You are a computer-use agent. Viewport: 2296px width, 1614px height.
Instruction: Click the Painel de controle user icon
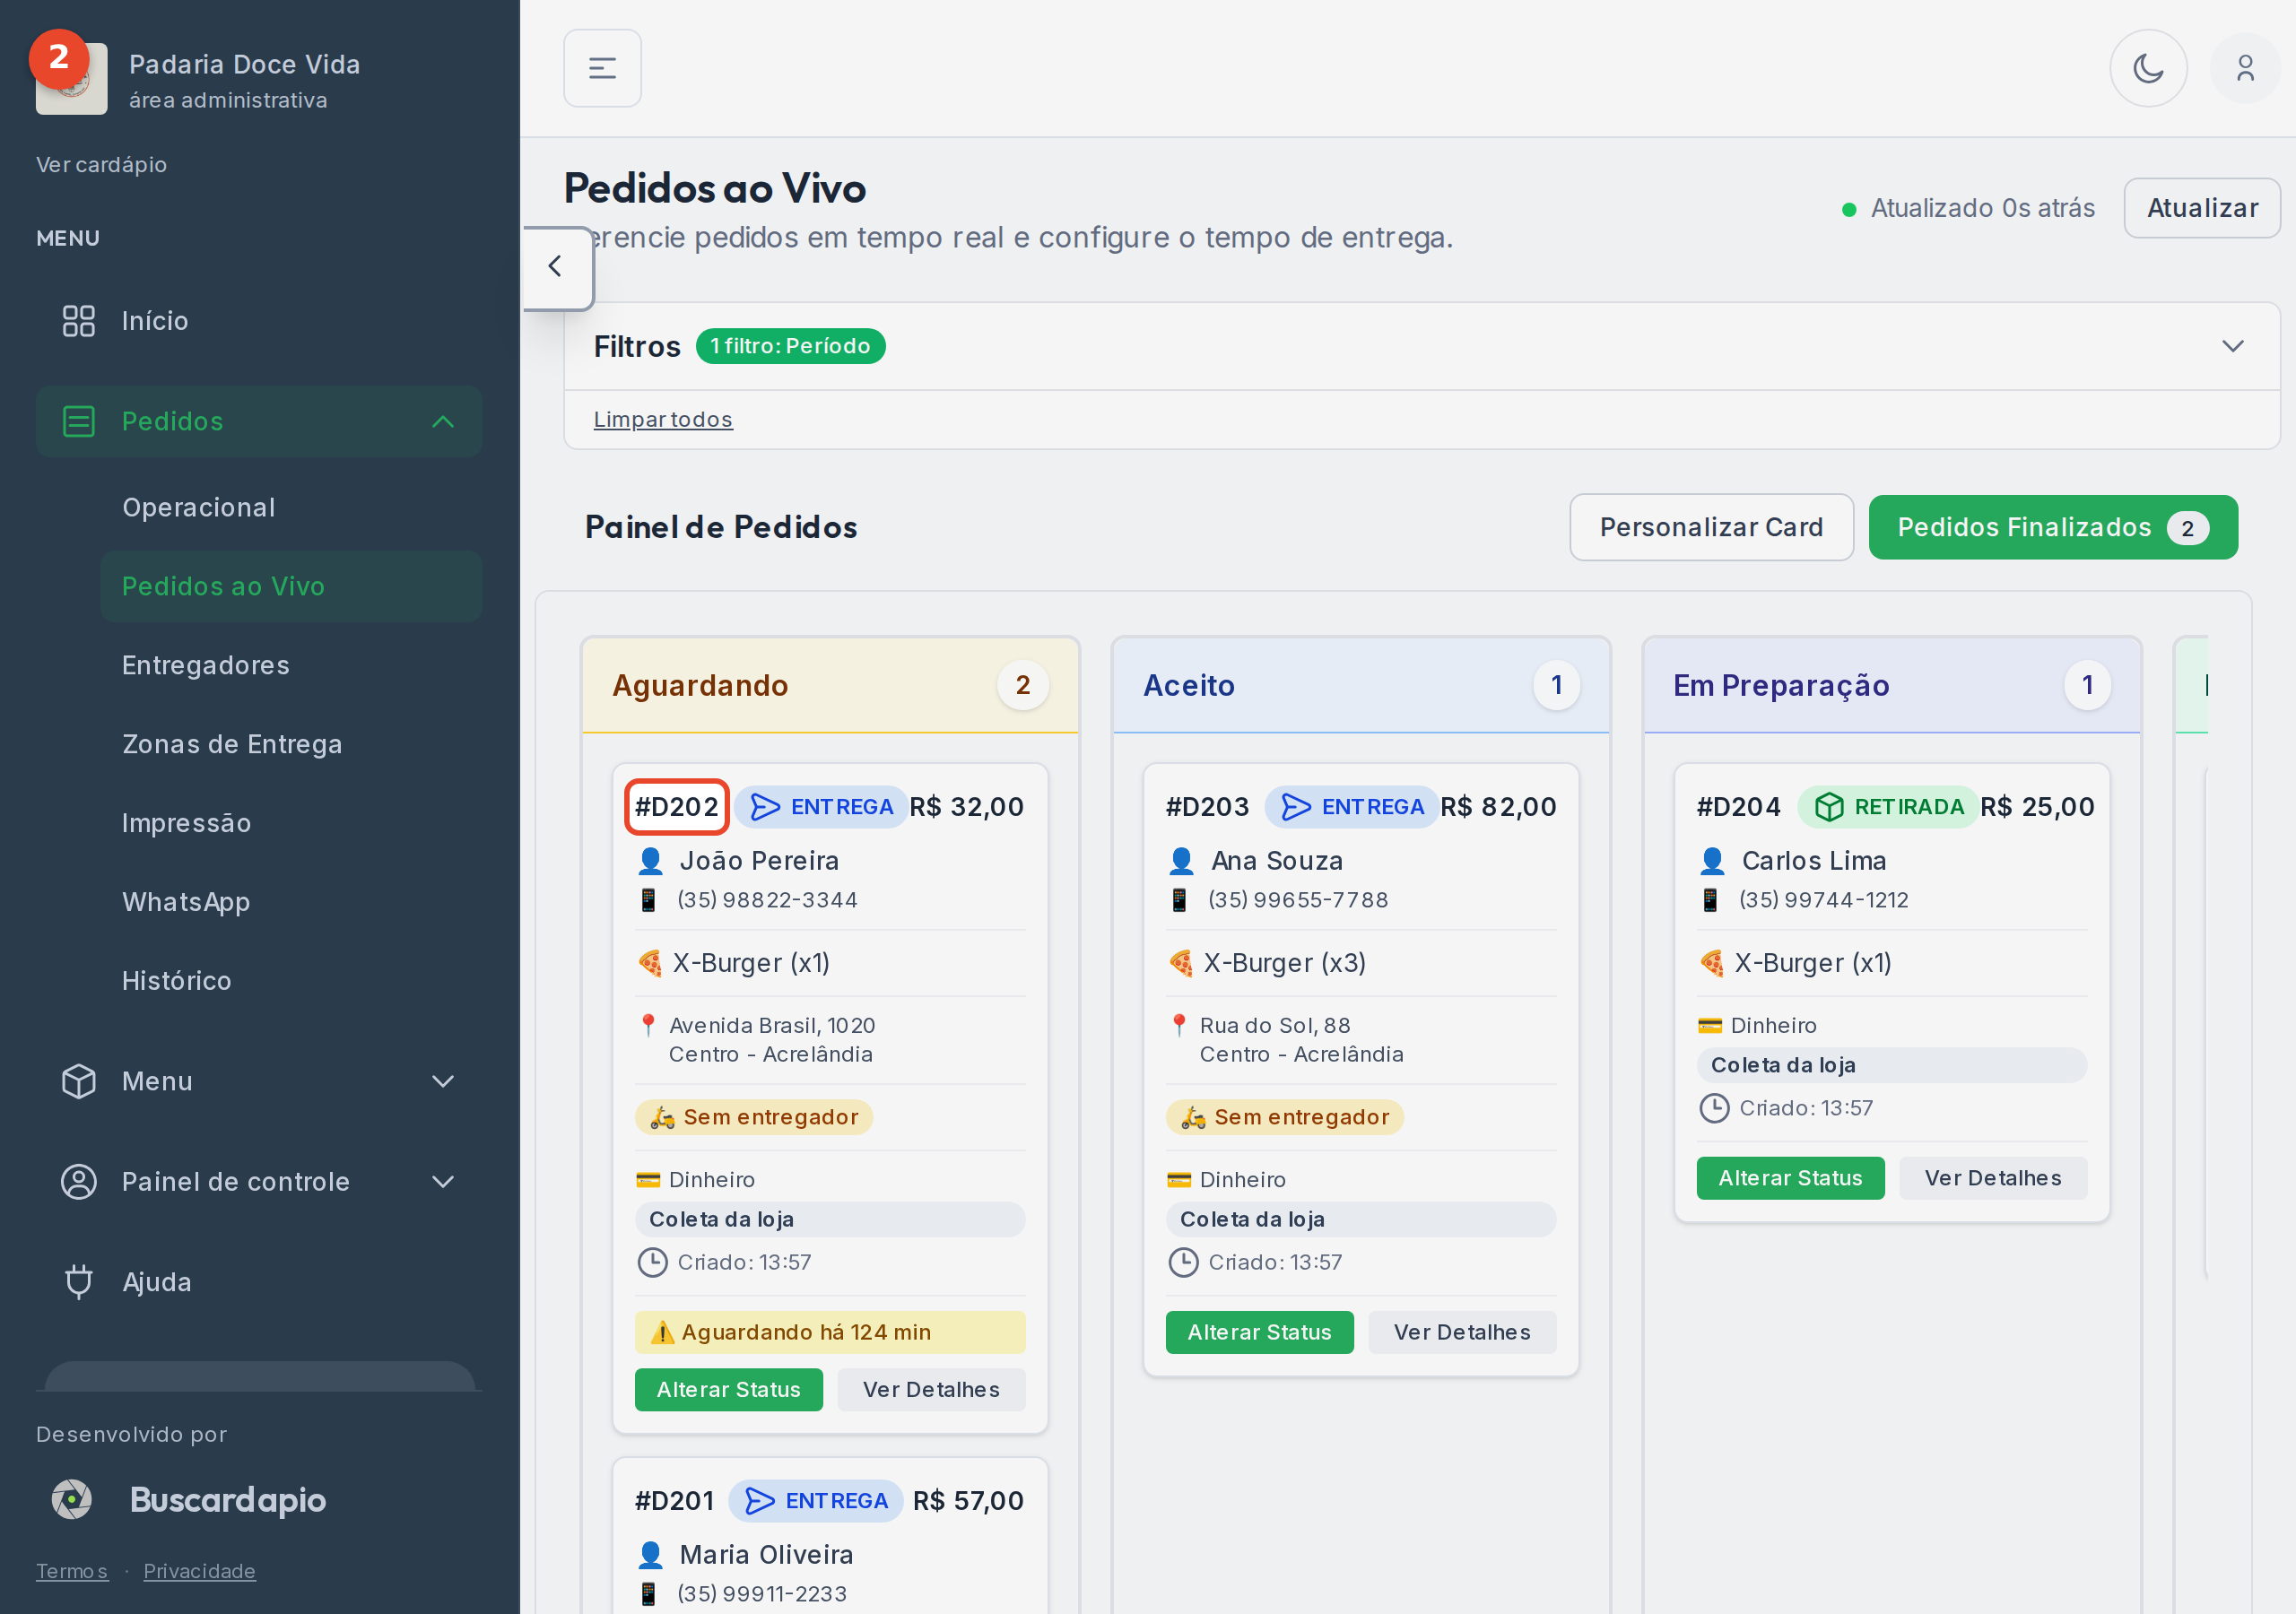(x=79, y=1181)
